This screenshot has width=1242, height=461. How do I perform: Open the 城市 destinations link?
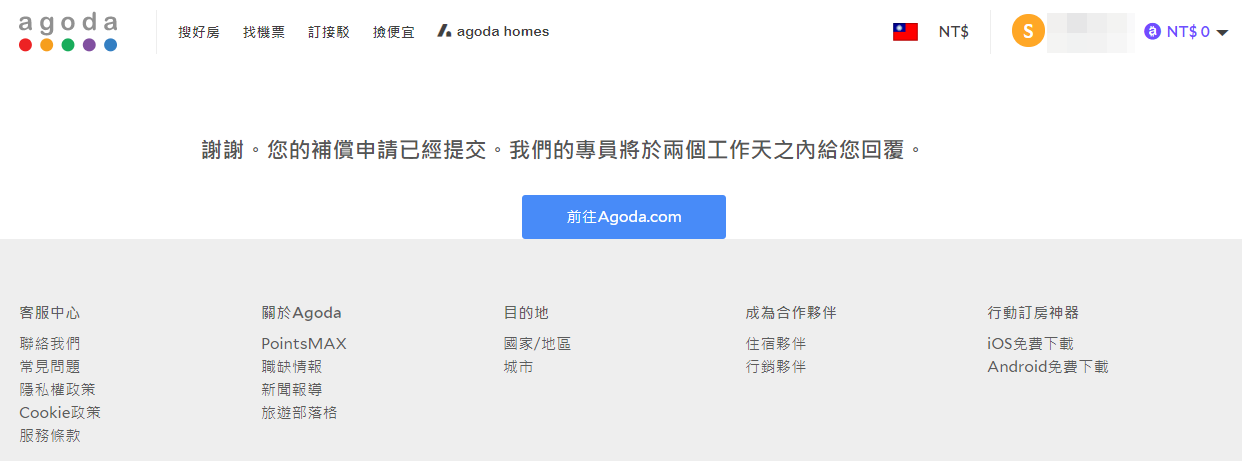click(518, 367)
